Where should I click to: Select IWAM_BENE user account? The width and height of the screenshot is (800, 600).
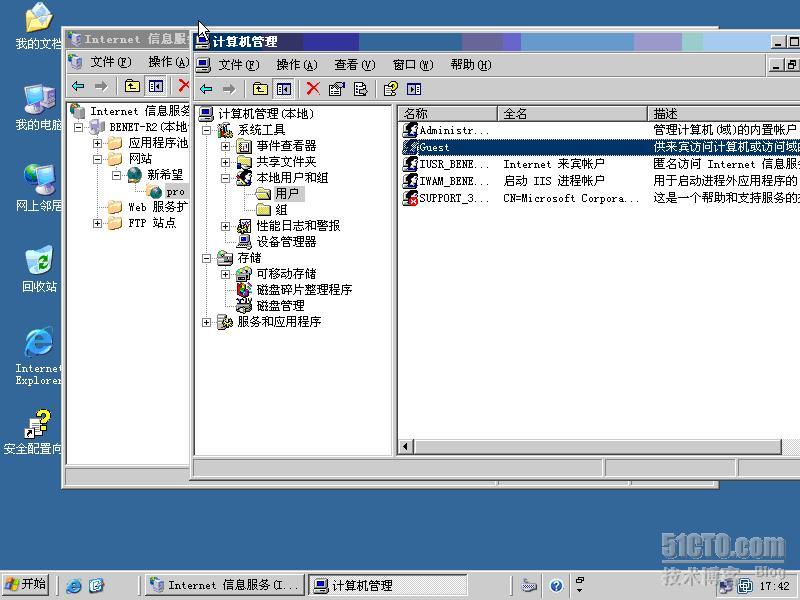(x=599, y=181)
